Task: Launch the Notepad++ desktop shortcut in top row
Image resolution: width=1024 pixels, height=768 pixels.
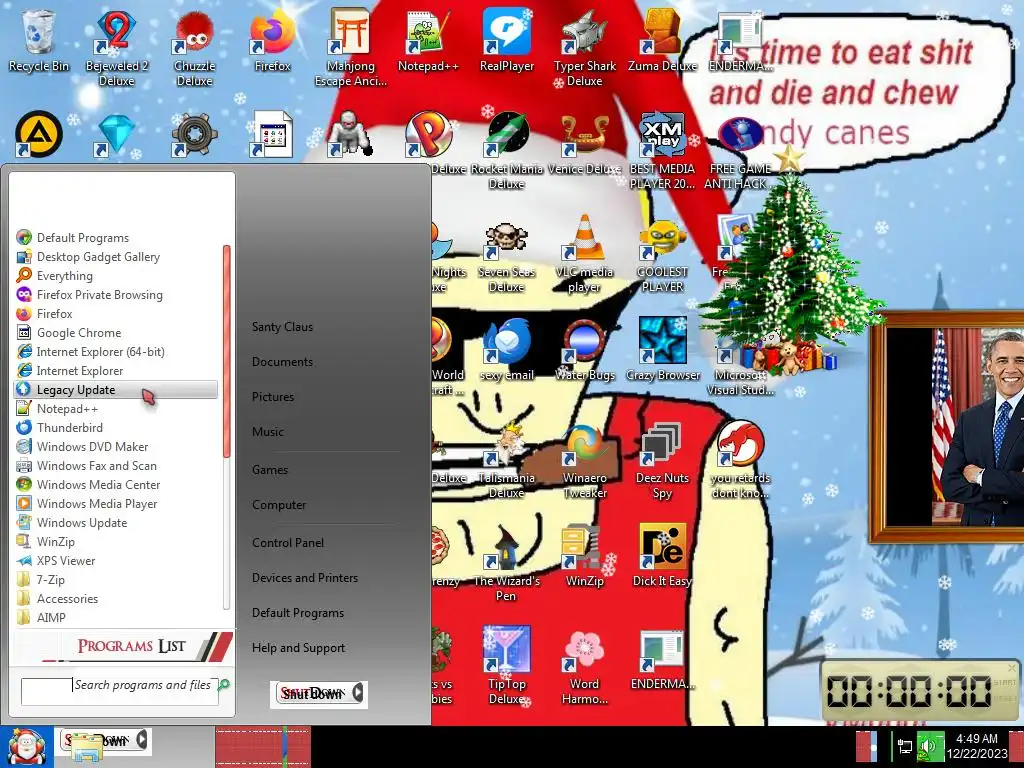Action: [x=428, y=40]
